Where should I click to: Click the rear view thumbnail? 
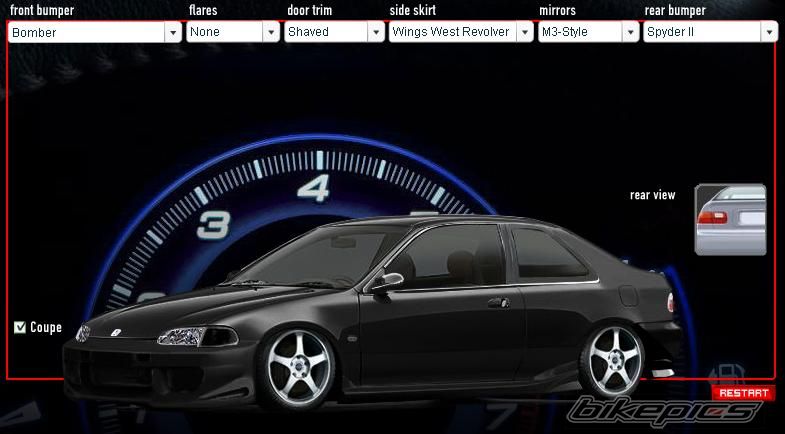(730, 220)
